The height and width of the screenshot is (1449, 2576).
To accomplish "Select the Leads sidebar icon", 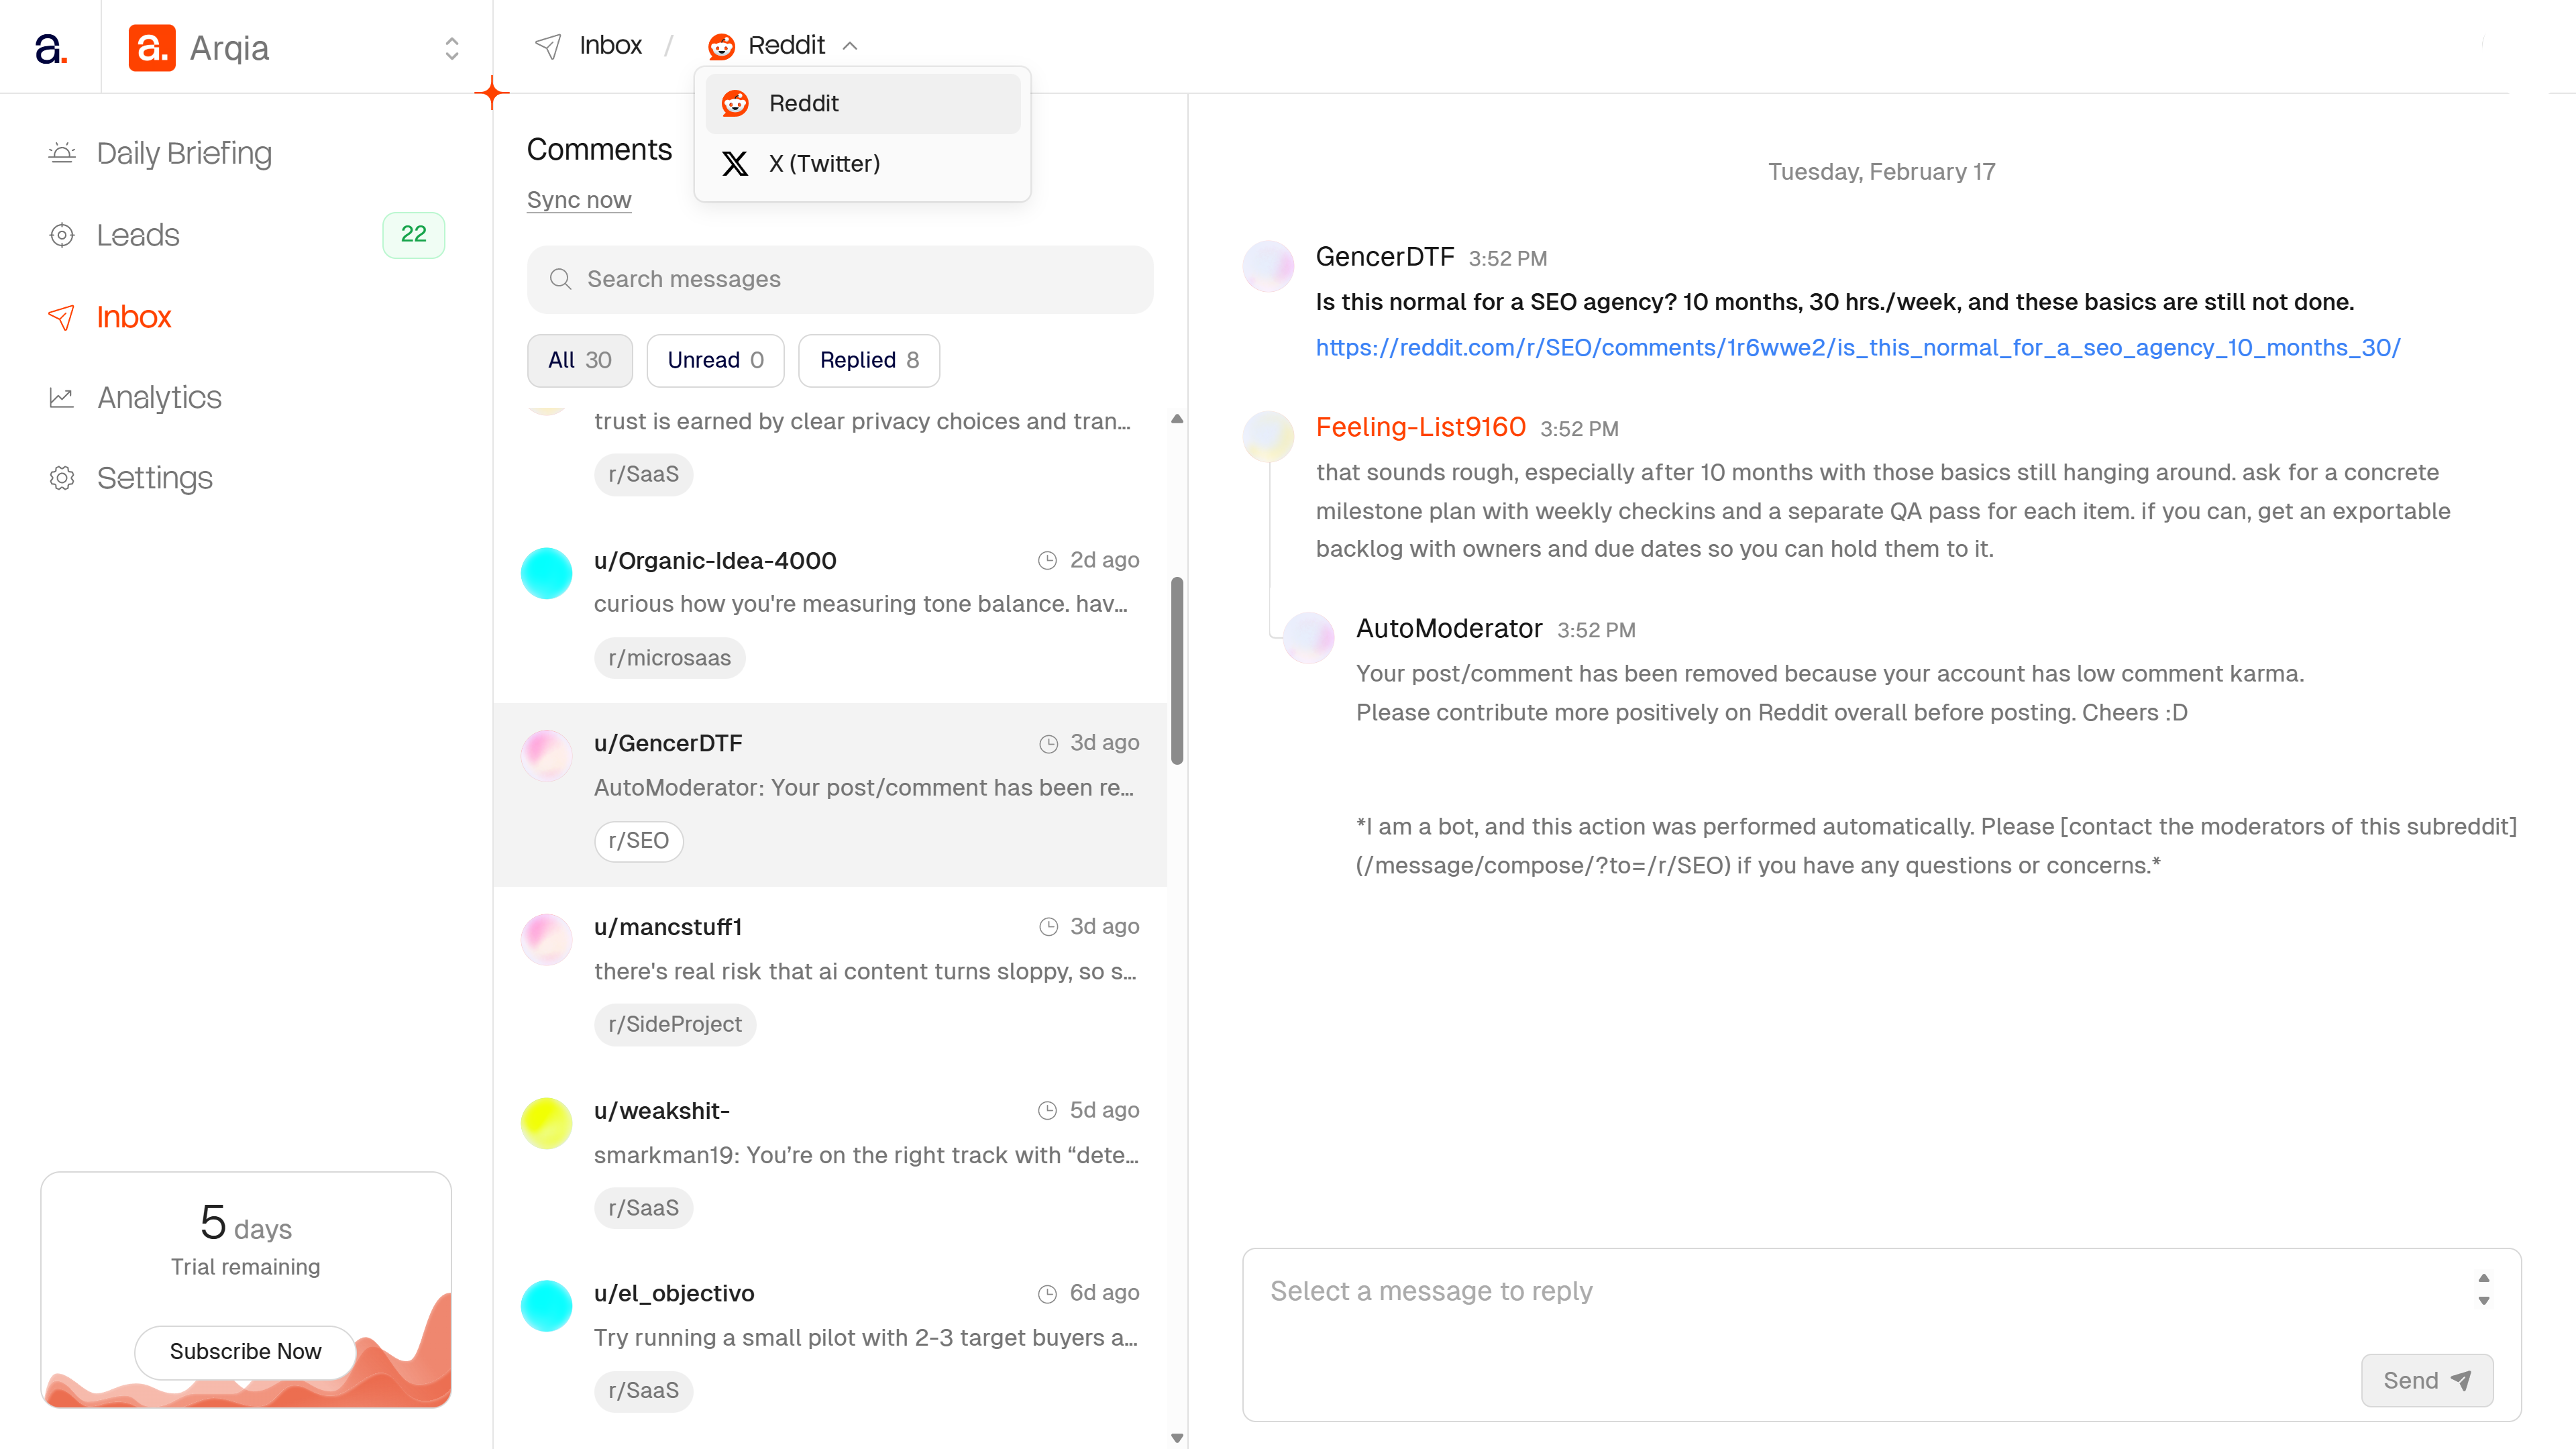I will click(62, 235).
